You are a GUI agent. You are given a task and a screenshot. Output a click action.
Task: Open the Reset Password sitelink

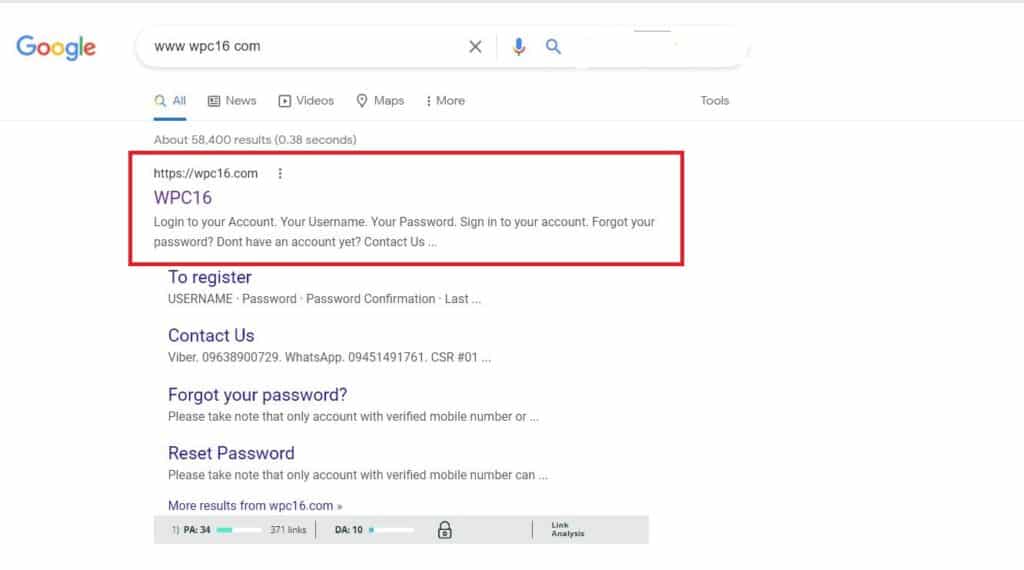231,453
